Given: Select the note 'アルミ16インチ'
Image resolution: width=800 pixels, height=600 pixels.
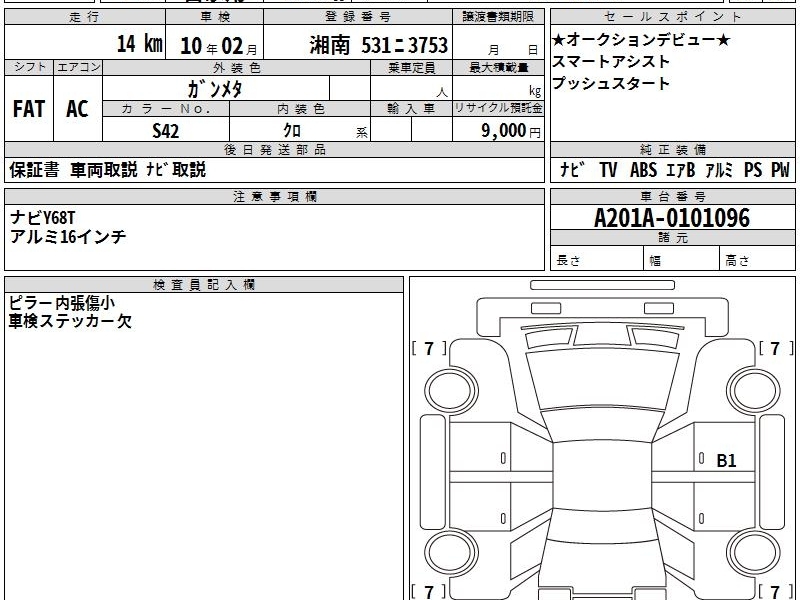Looking at the screenshot, I should [x=68, y=237].
